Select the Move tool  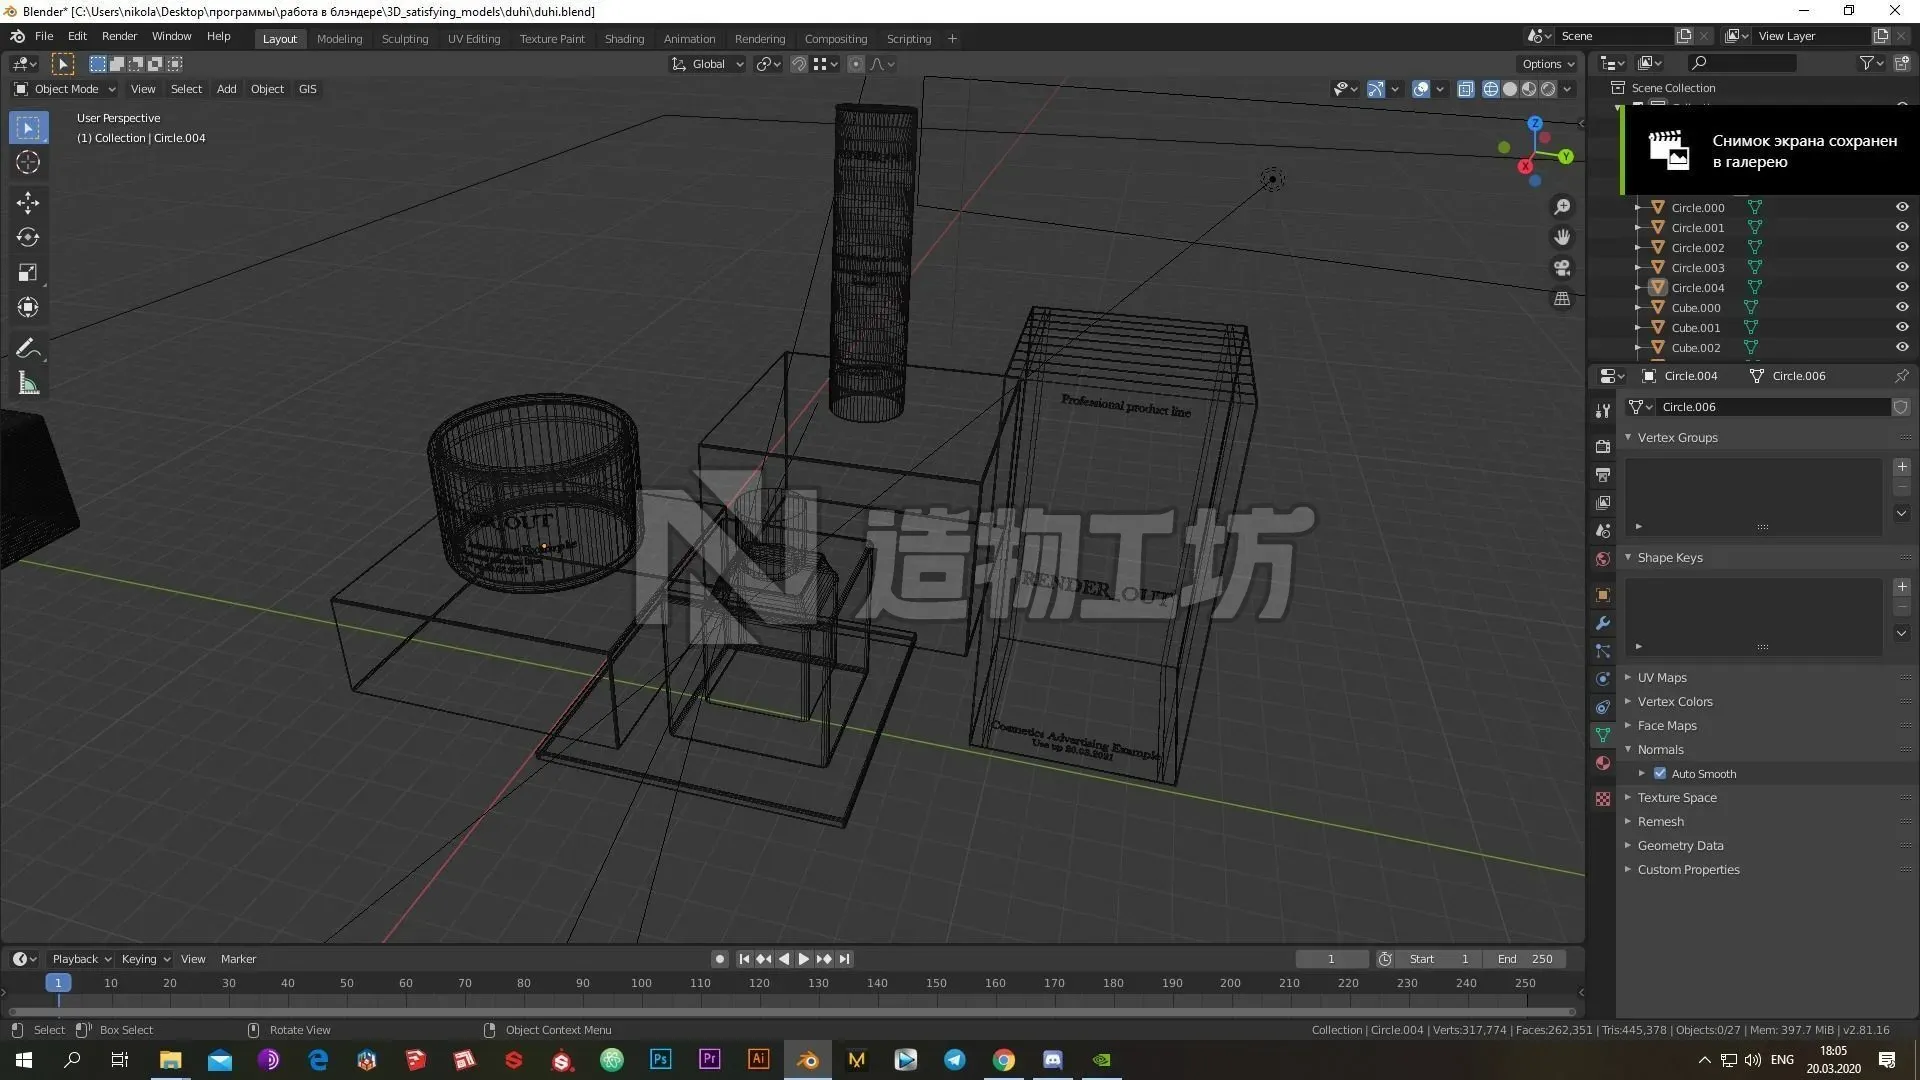[x=28, y=203]
